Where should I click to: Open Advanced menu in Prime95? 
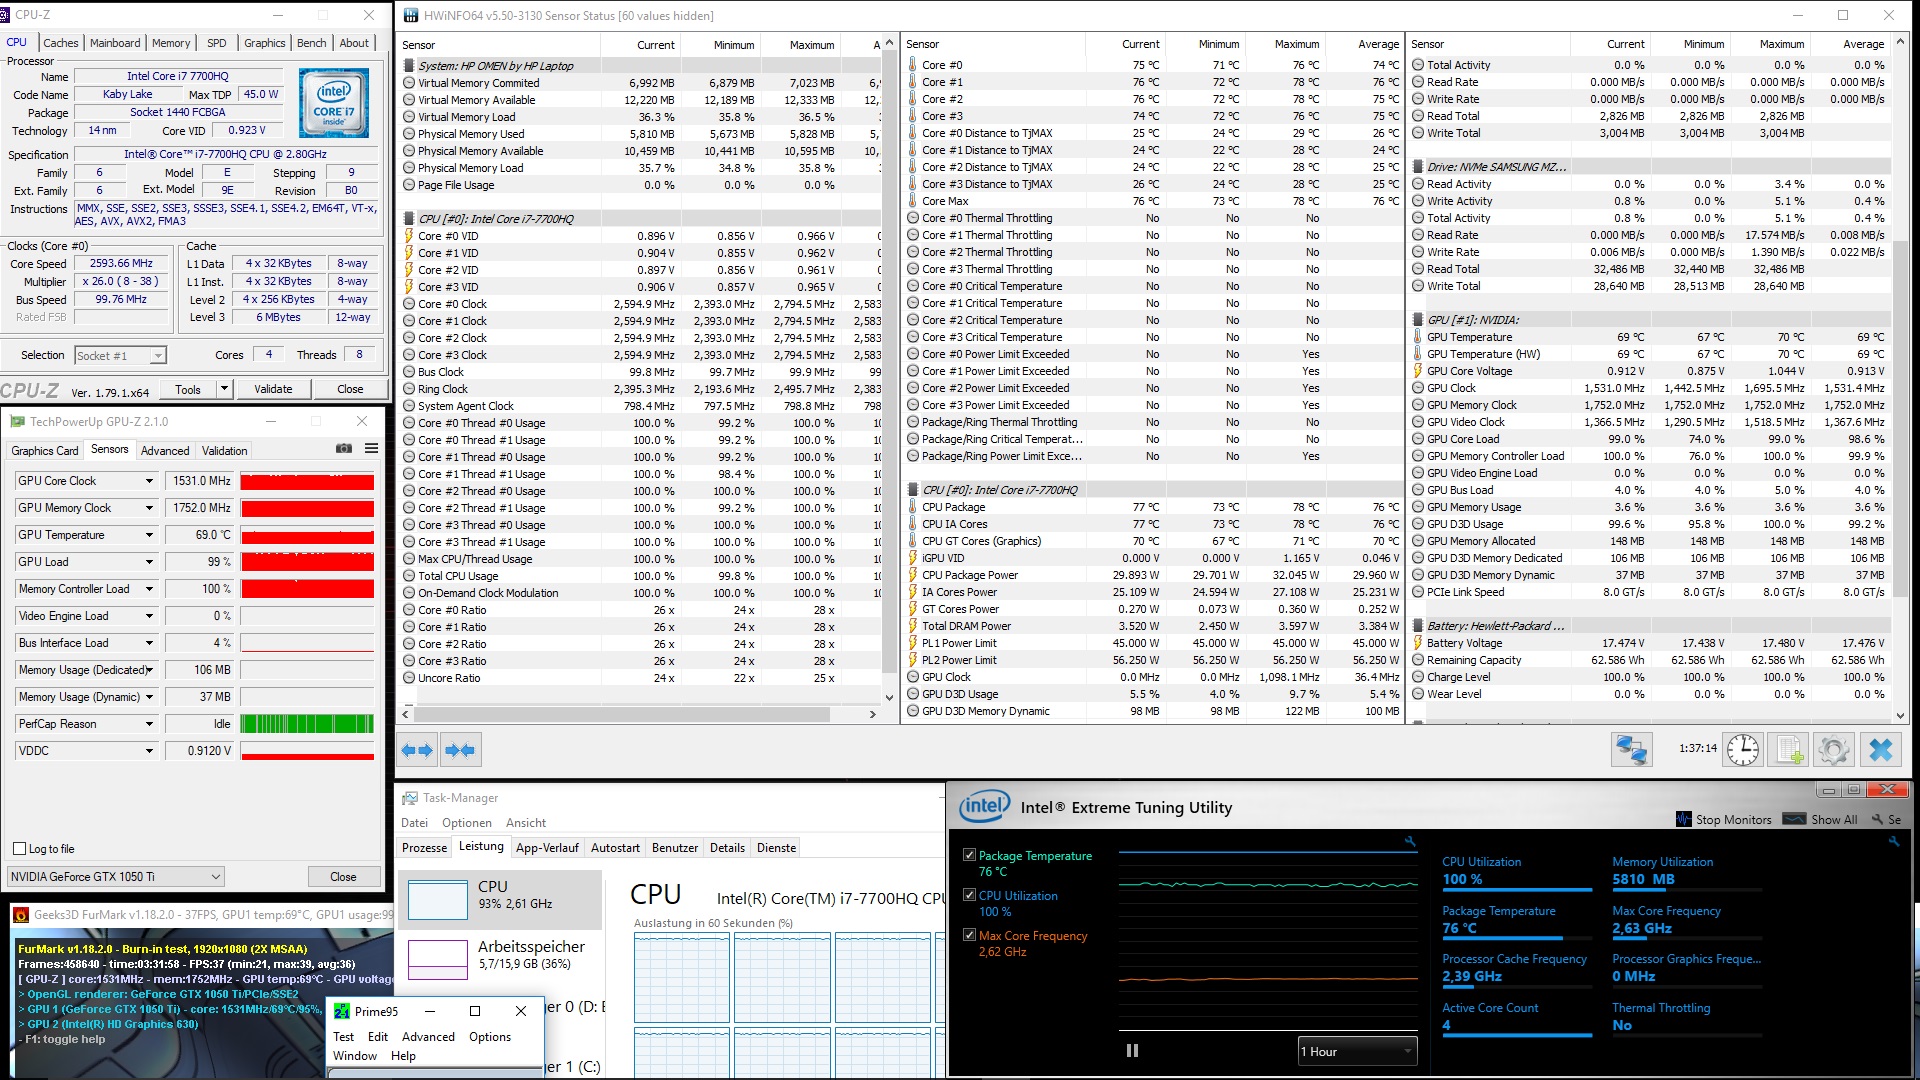click(x=428, y=1037)
